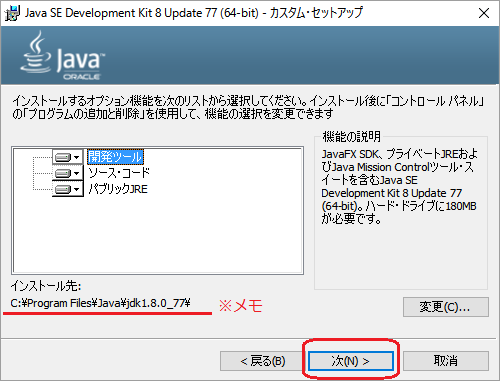Screen dimensions: 500x381
Task: Click the installer icon in the title bar
Action: [12, 13]
